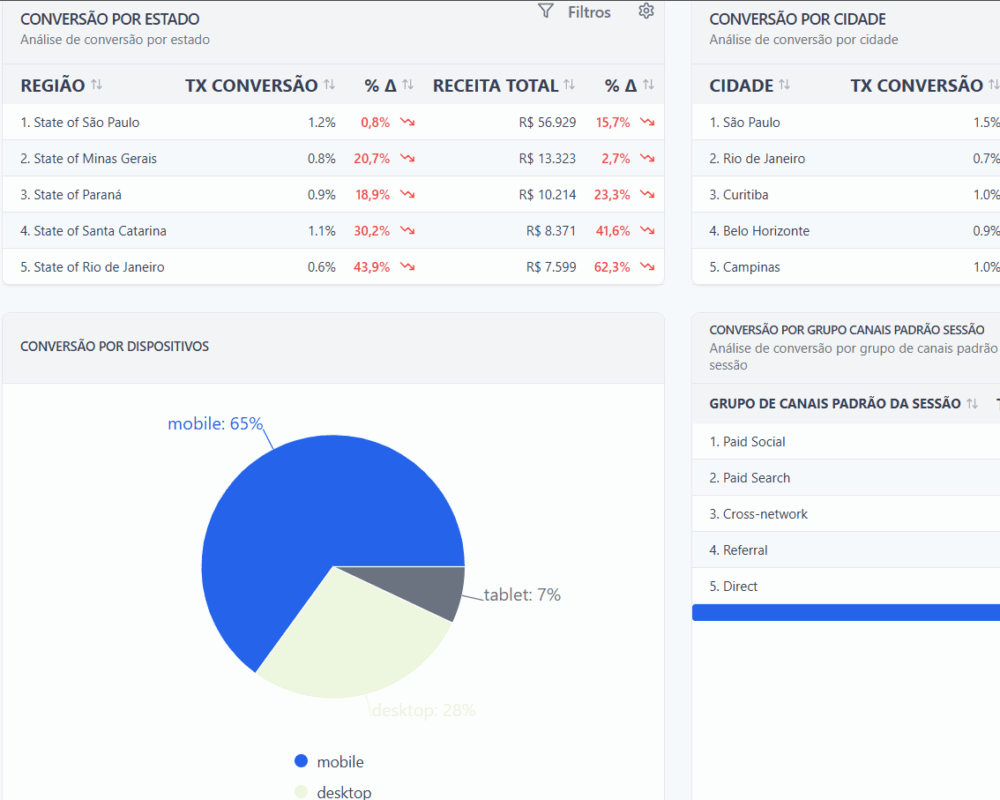
Task: Open the Filtros funnel icon
Action: click(545, 11)
